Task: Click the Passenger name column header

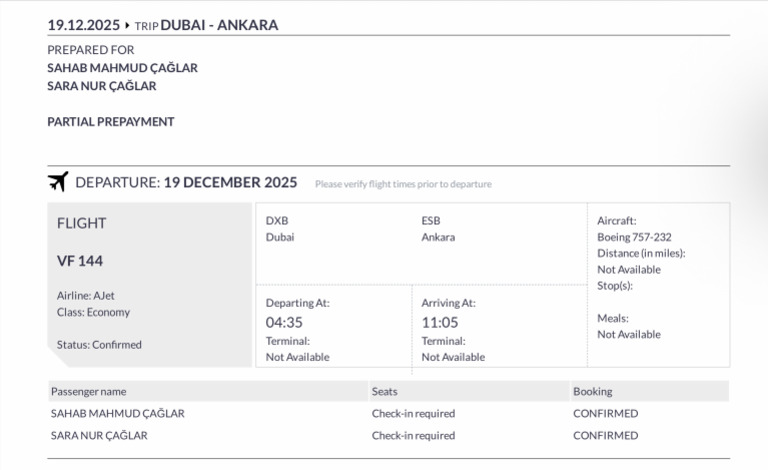Action: tap(89, 392)
